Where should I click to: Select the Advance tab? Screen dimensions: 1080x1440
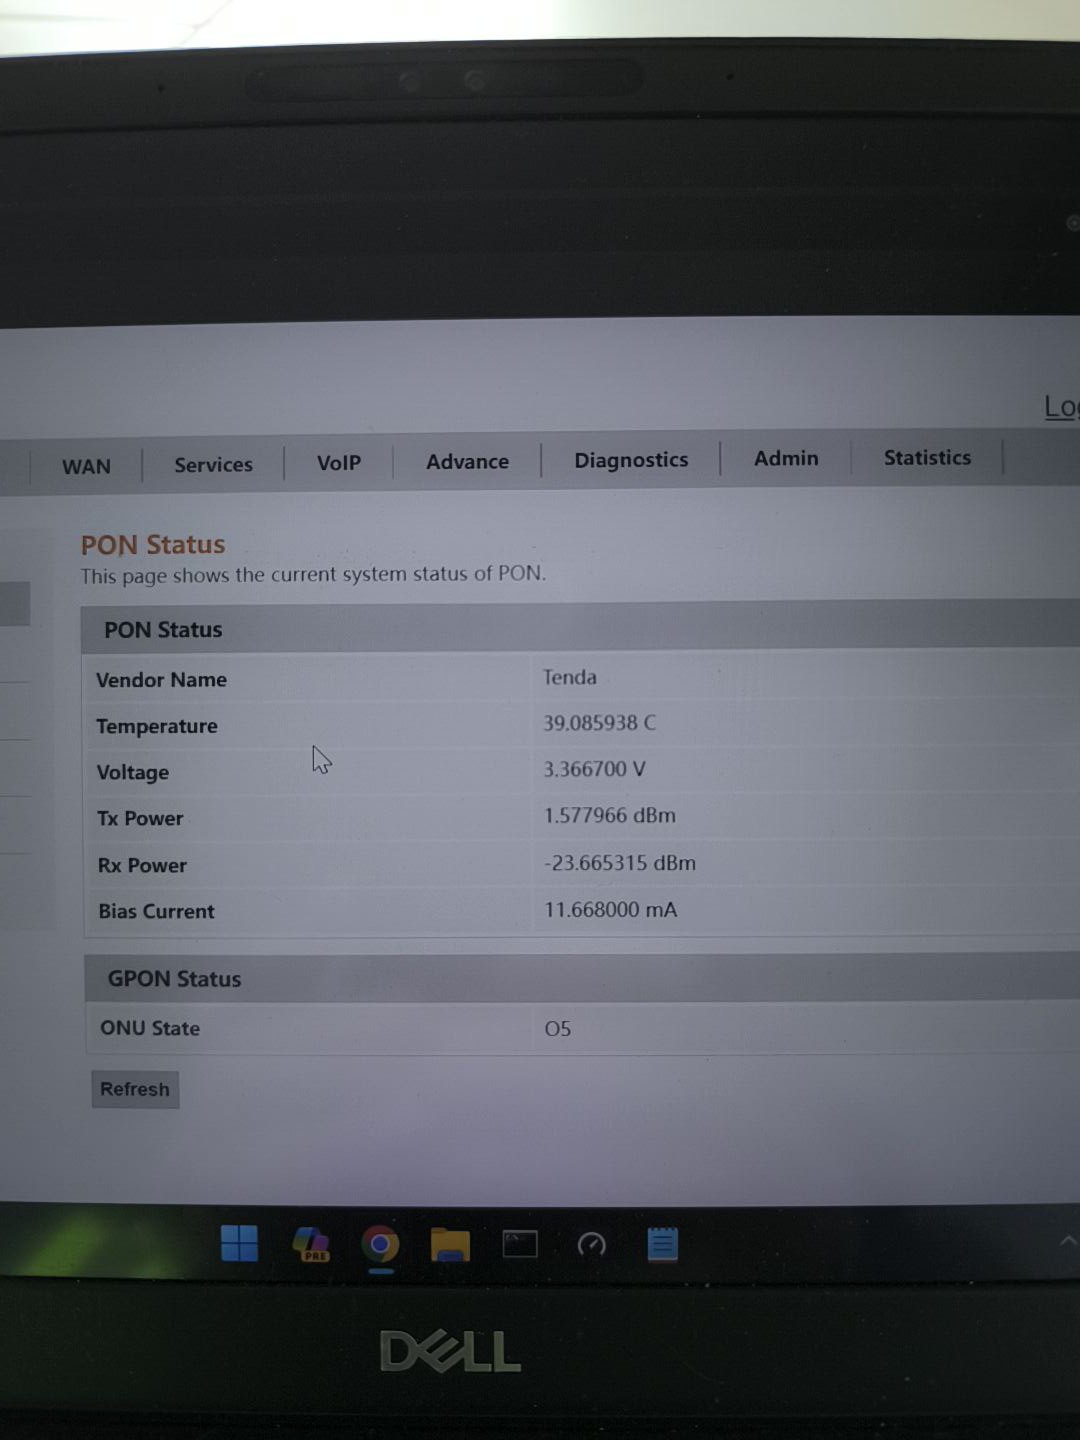coord(467,462)
